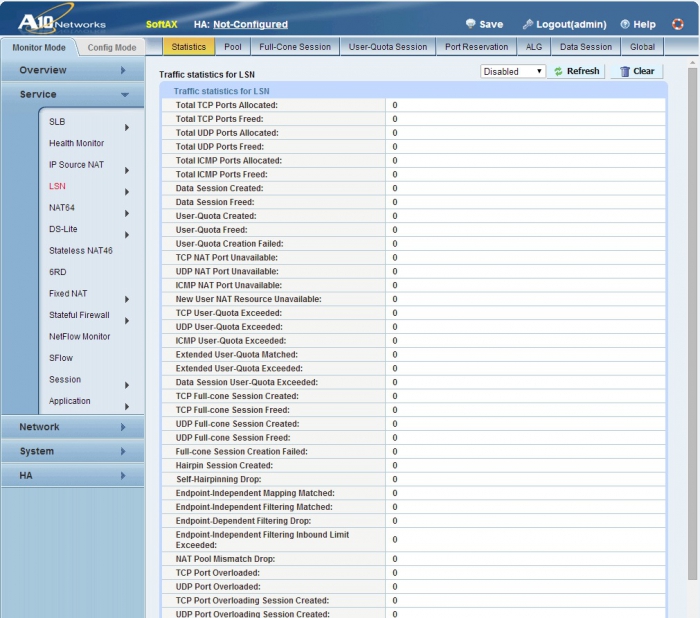Click 'User-Quota Creation Failed:' row label

click(x=229, y=243)
